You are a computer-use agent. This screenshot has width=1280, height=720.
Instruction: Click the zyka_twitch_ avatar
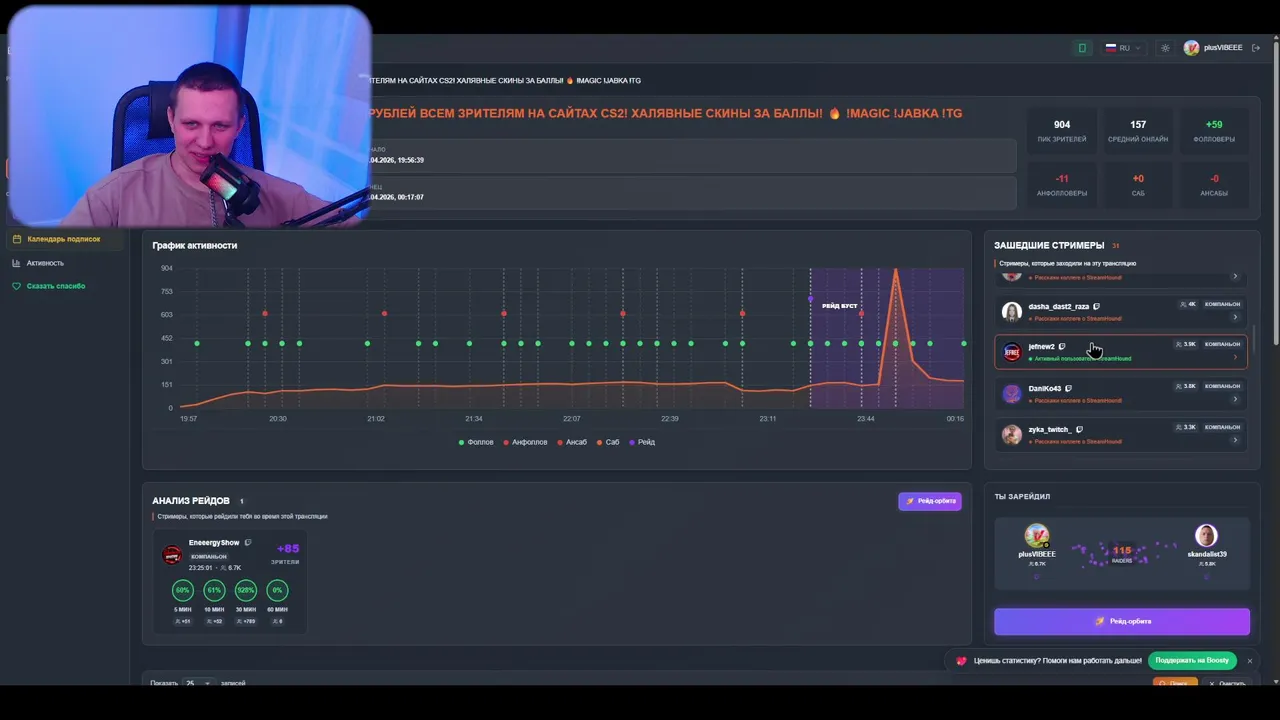point(1012,434)
